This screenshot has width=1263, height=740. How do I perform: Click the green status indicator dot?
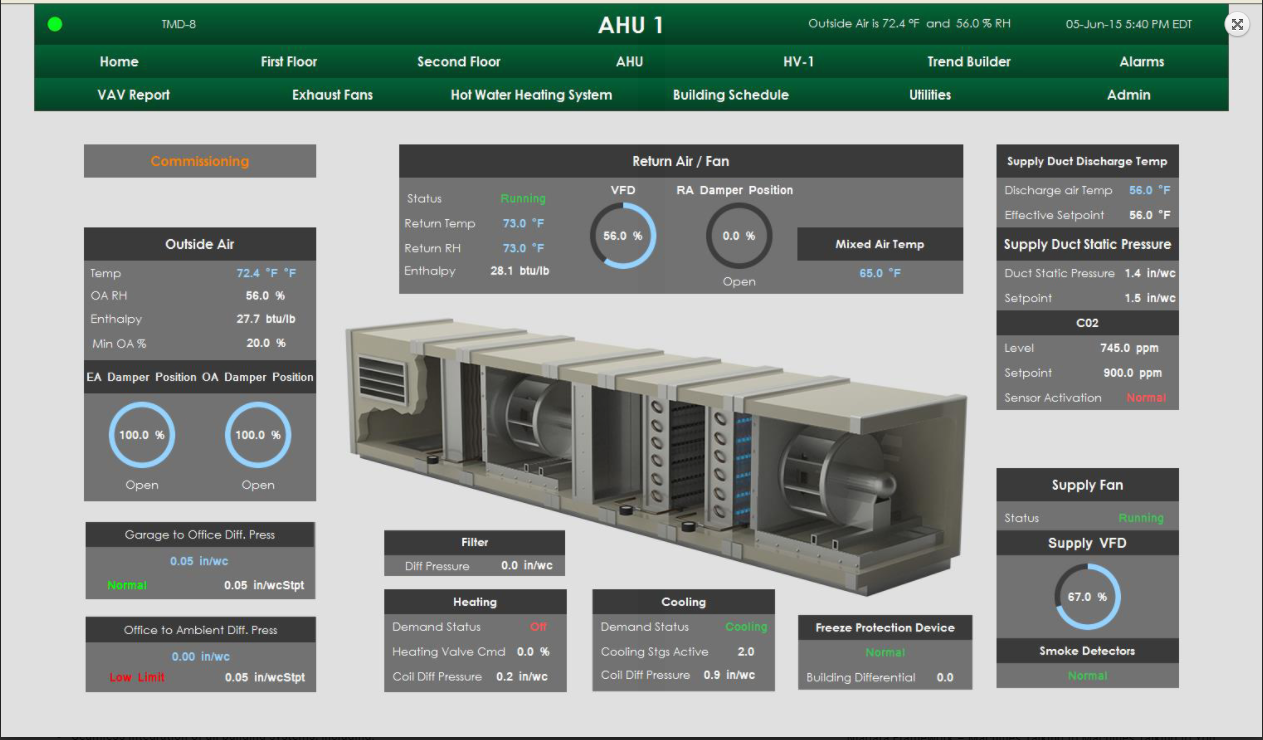tap(55, 24)
